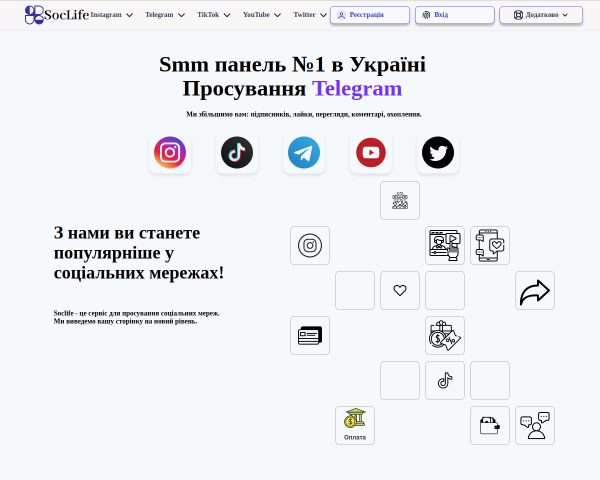Open the blue Telegram paper-plane icon
The width and height of the screenshot is (600, 480).
pyautogui.click(x=304, y=152)
